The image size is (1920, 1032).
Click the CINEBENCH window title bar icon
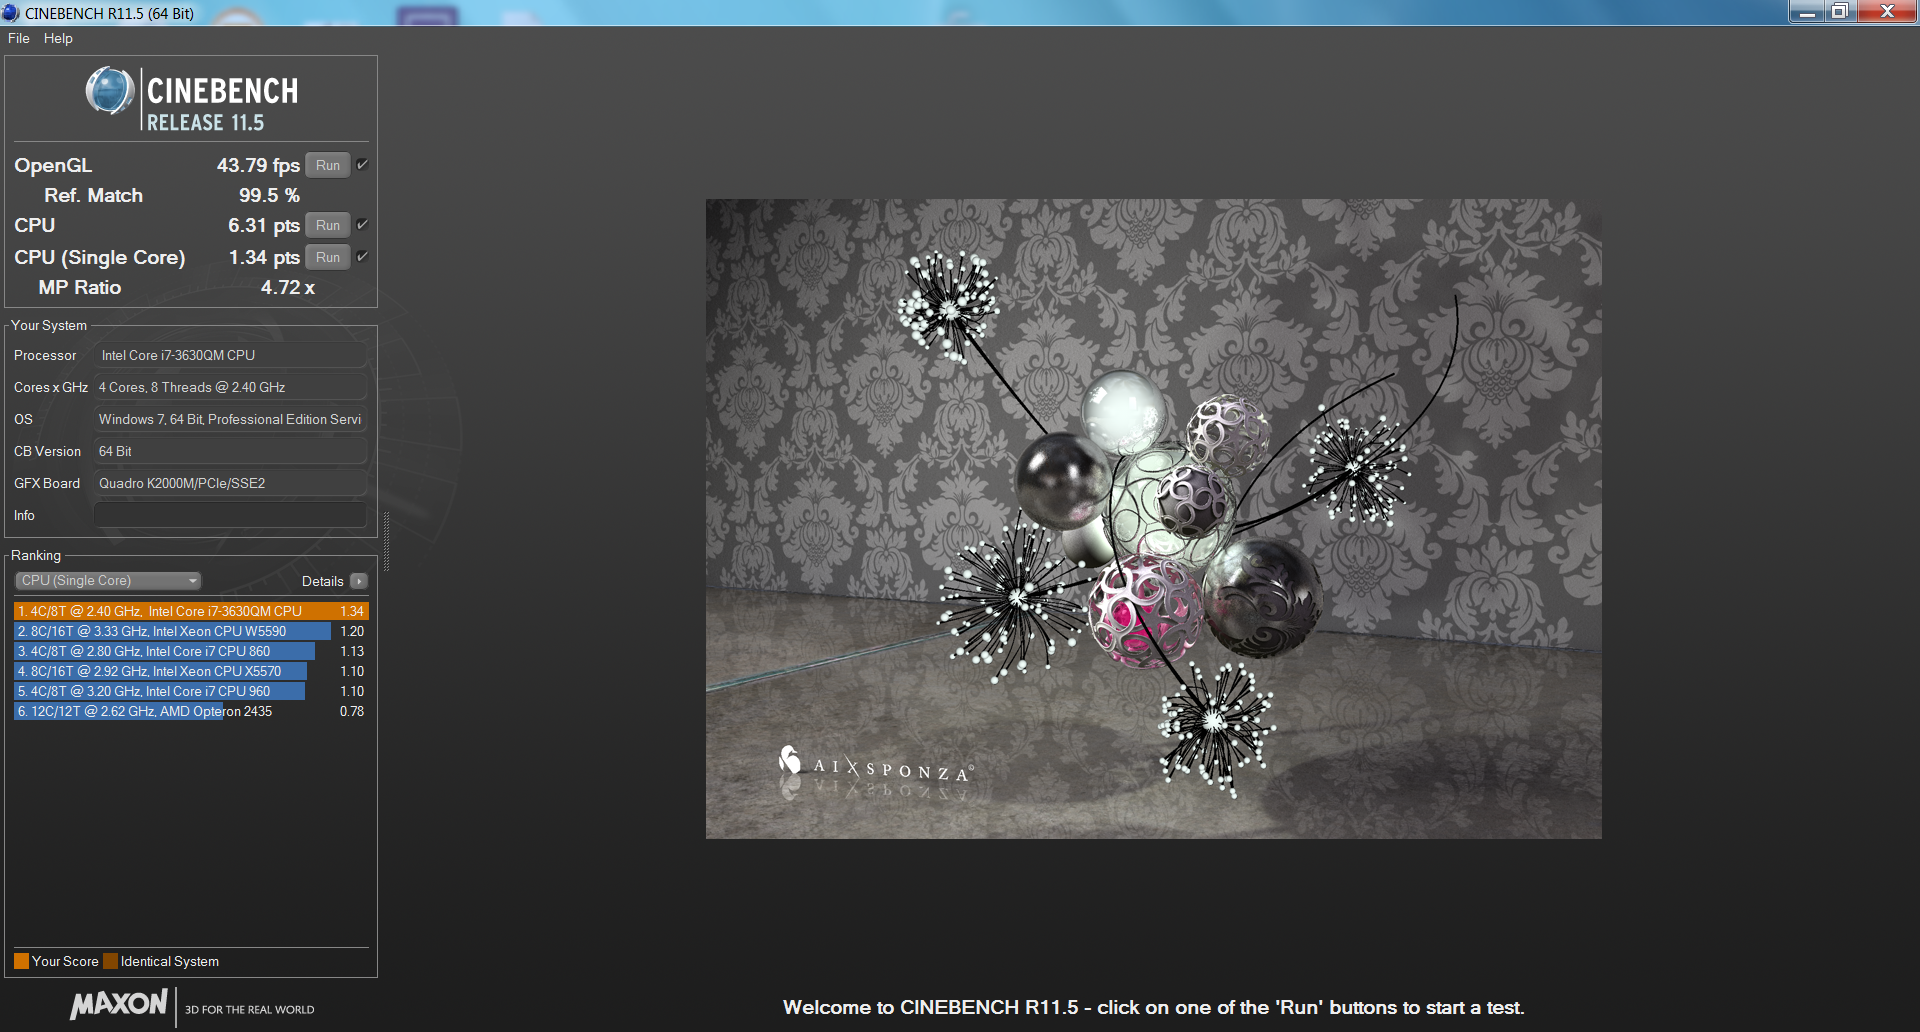11,13
